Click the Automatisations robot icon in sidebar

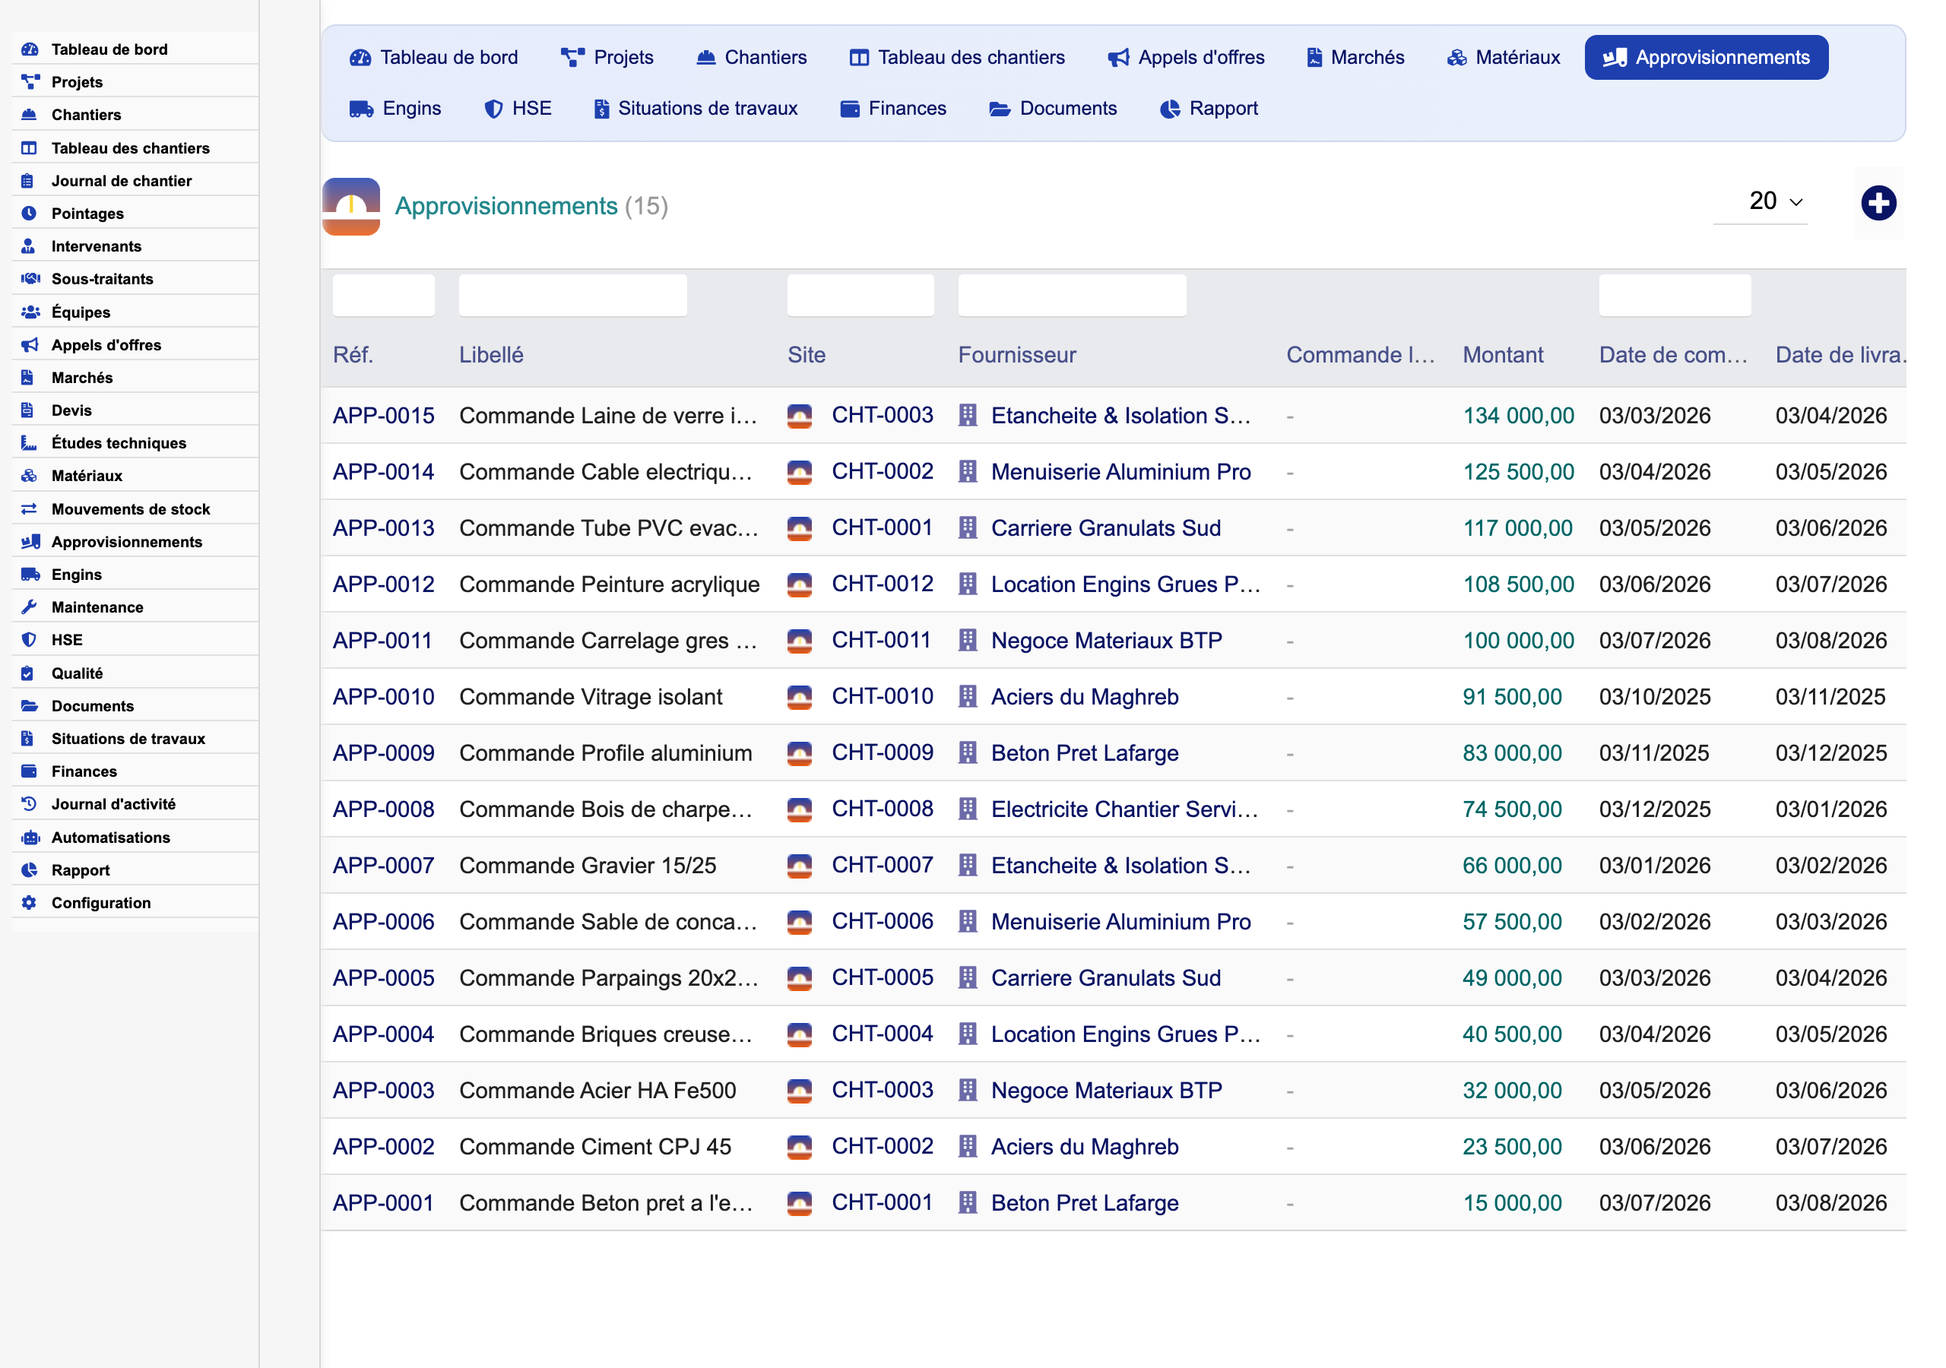(30, 837)
